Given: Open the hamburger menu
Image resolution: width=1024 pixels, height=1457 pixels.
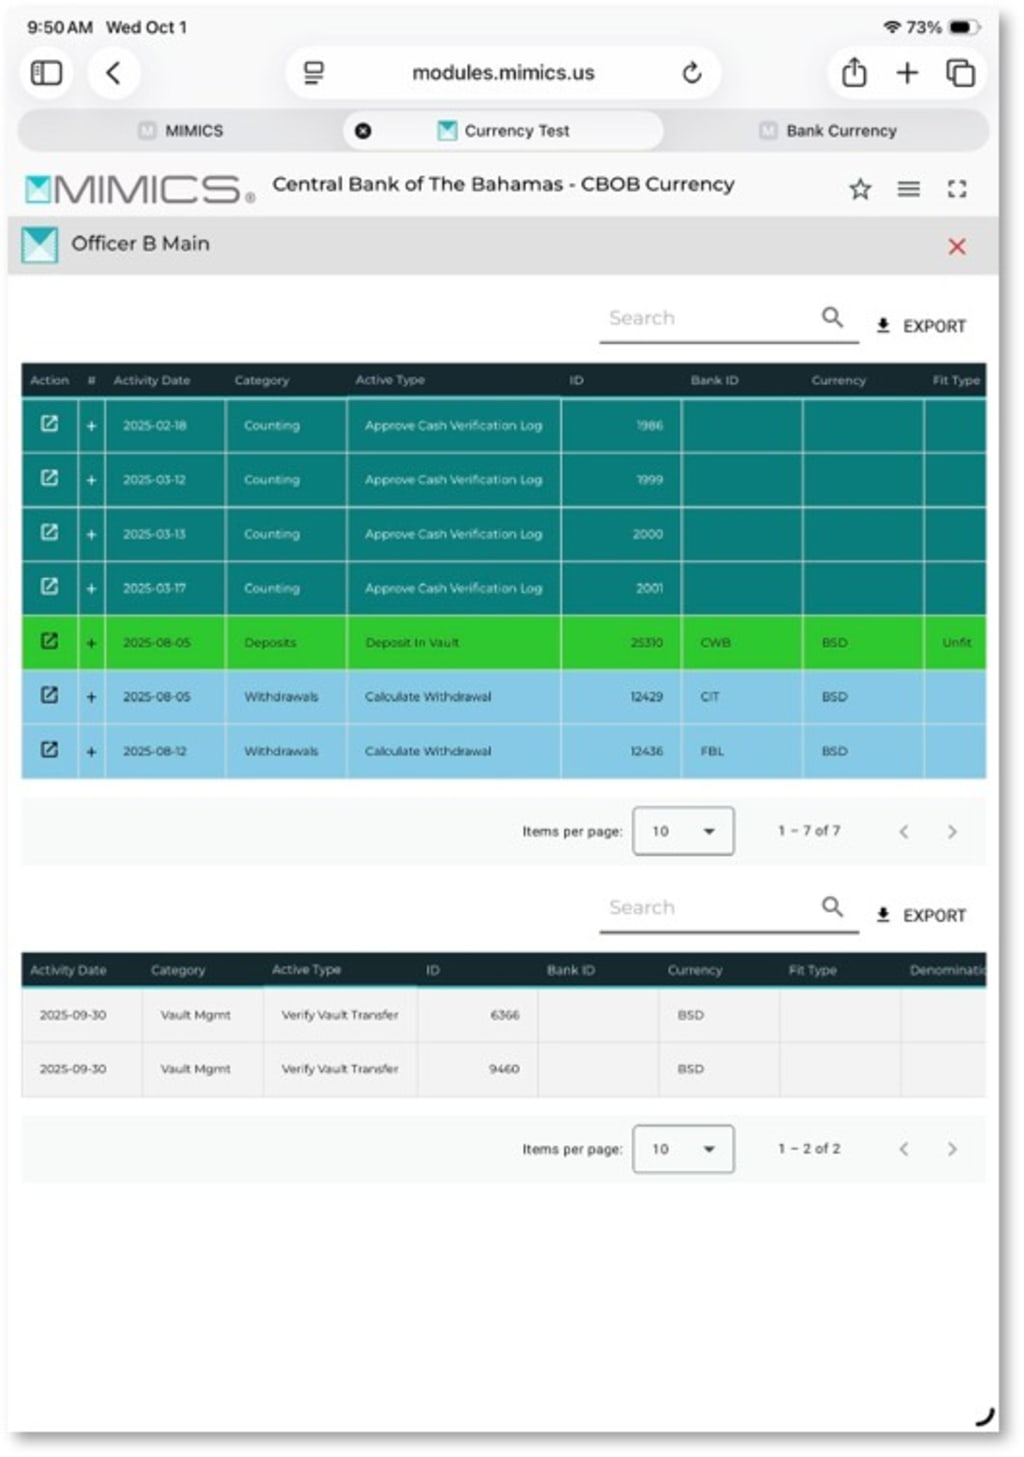Looking at the screenshot, I should click(908, 189).
